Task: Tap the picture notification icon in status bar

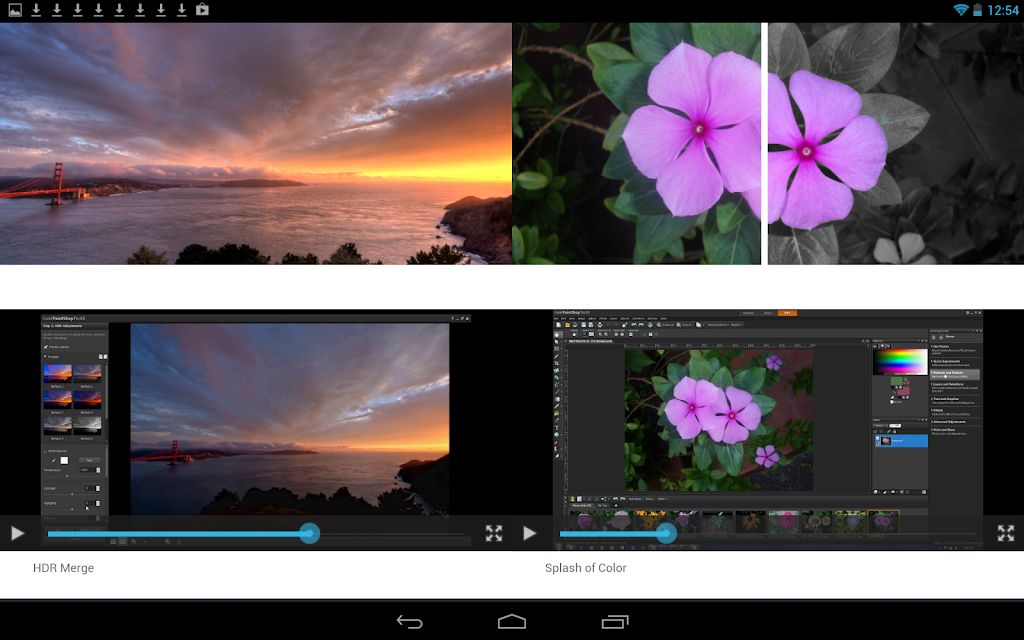Action: (14, 10)
